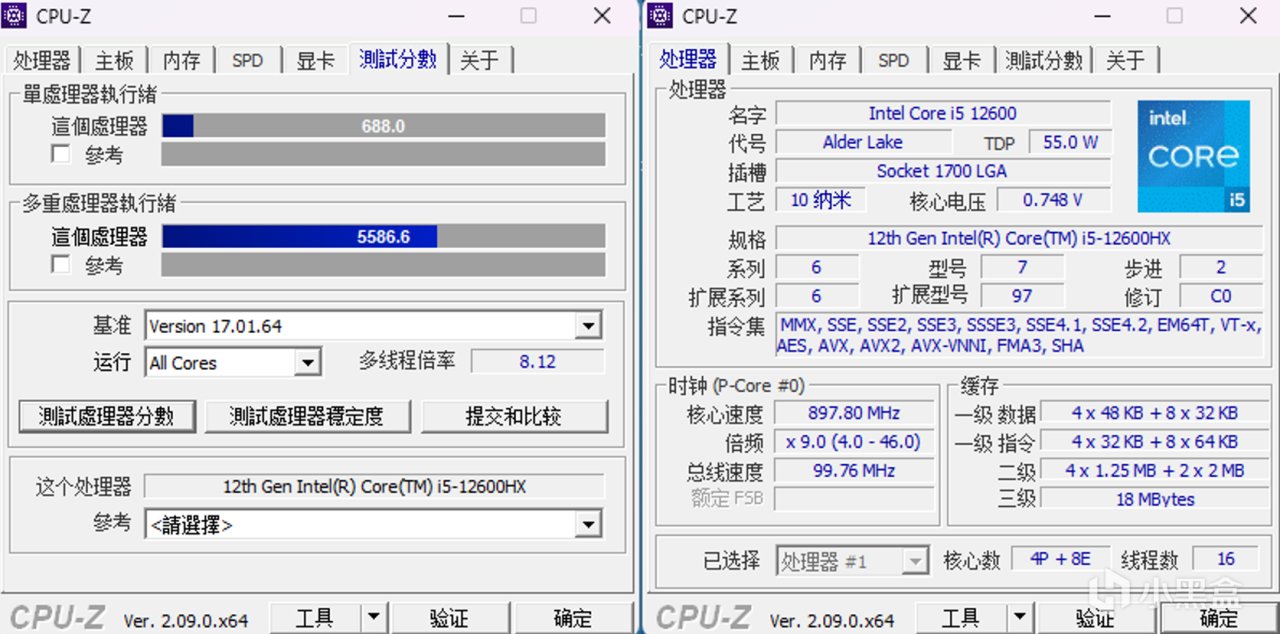This screenshot has height=634, width=1280.
Task: Switch to 显卡 tab in right window
Action: pos(962,61)
